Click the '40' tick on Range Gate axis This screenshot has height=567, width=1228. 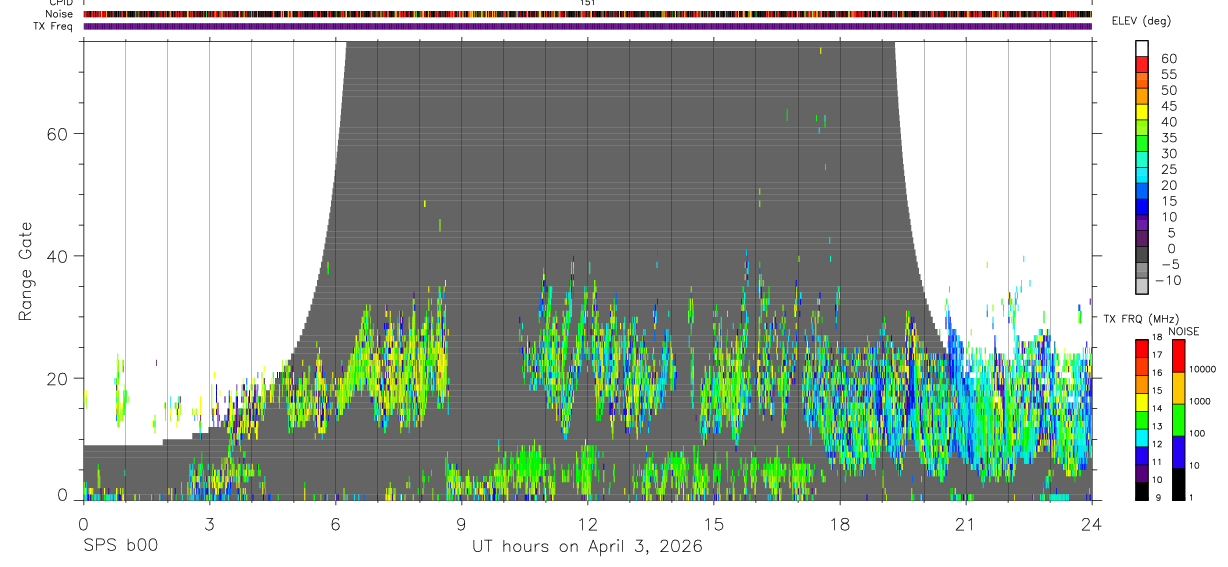pyautogui.click(x=59, y=256)
